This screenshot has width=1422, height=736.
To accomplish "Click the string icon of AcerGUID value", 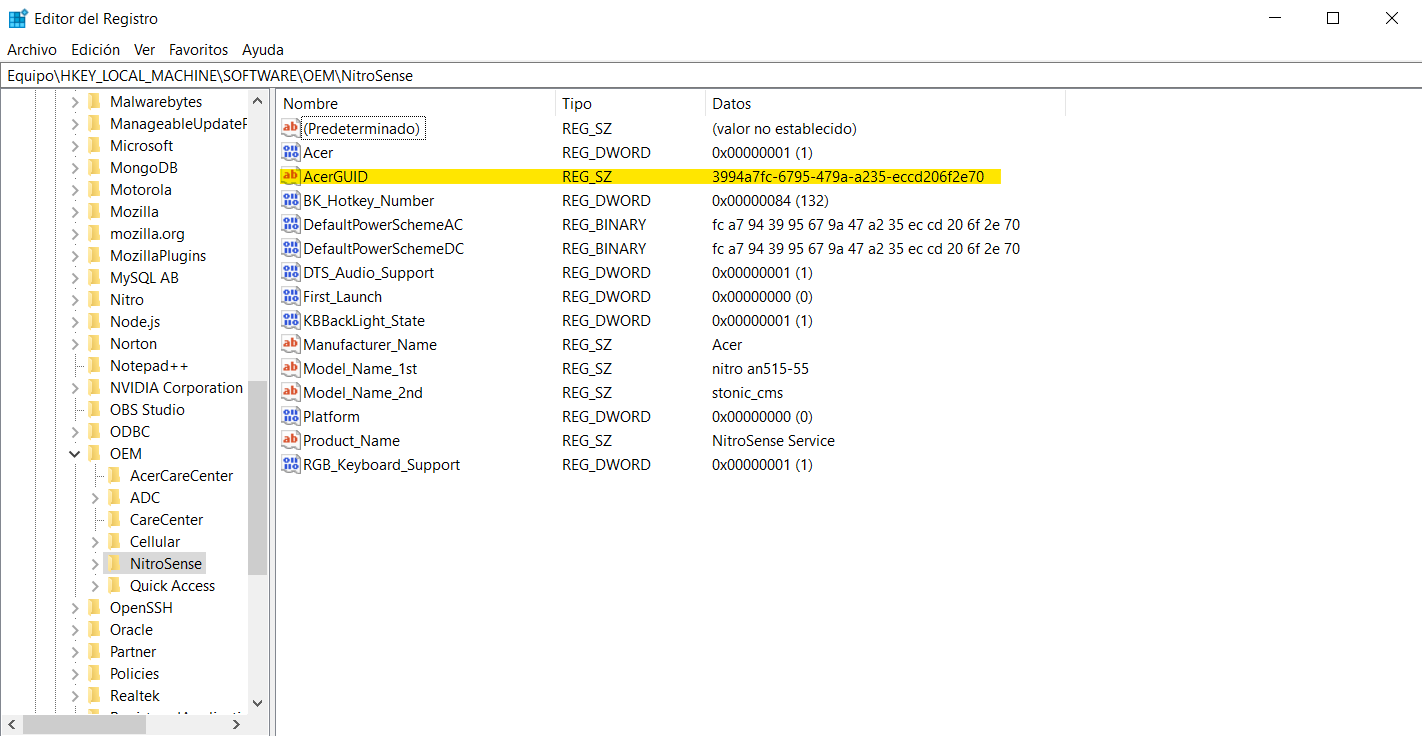I will 291,176.
